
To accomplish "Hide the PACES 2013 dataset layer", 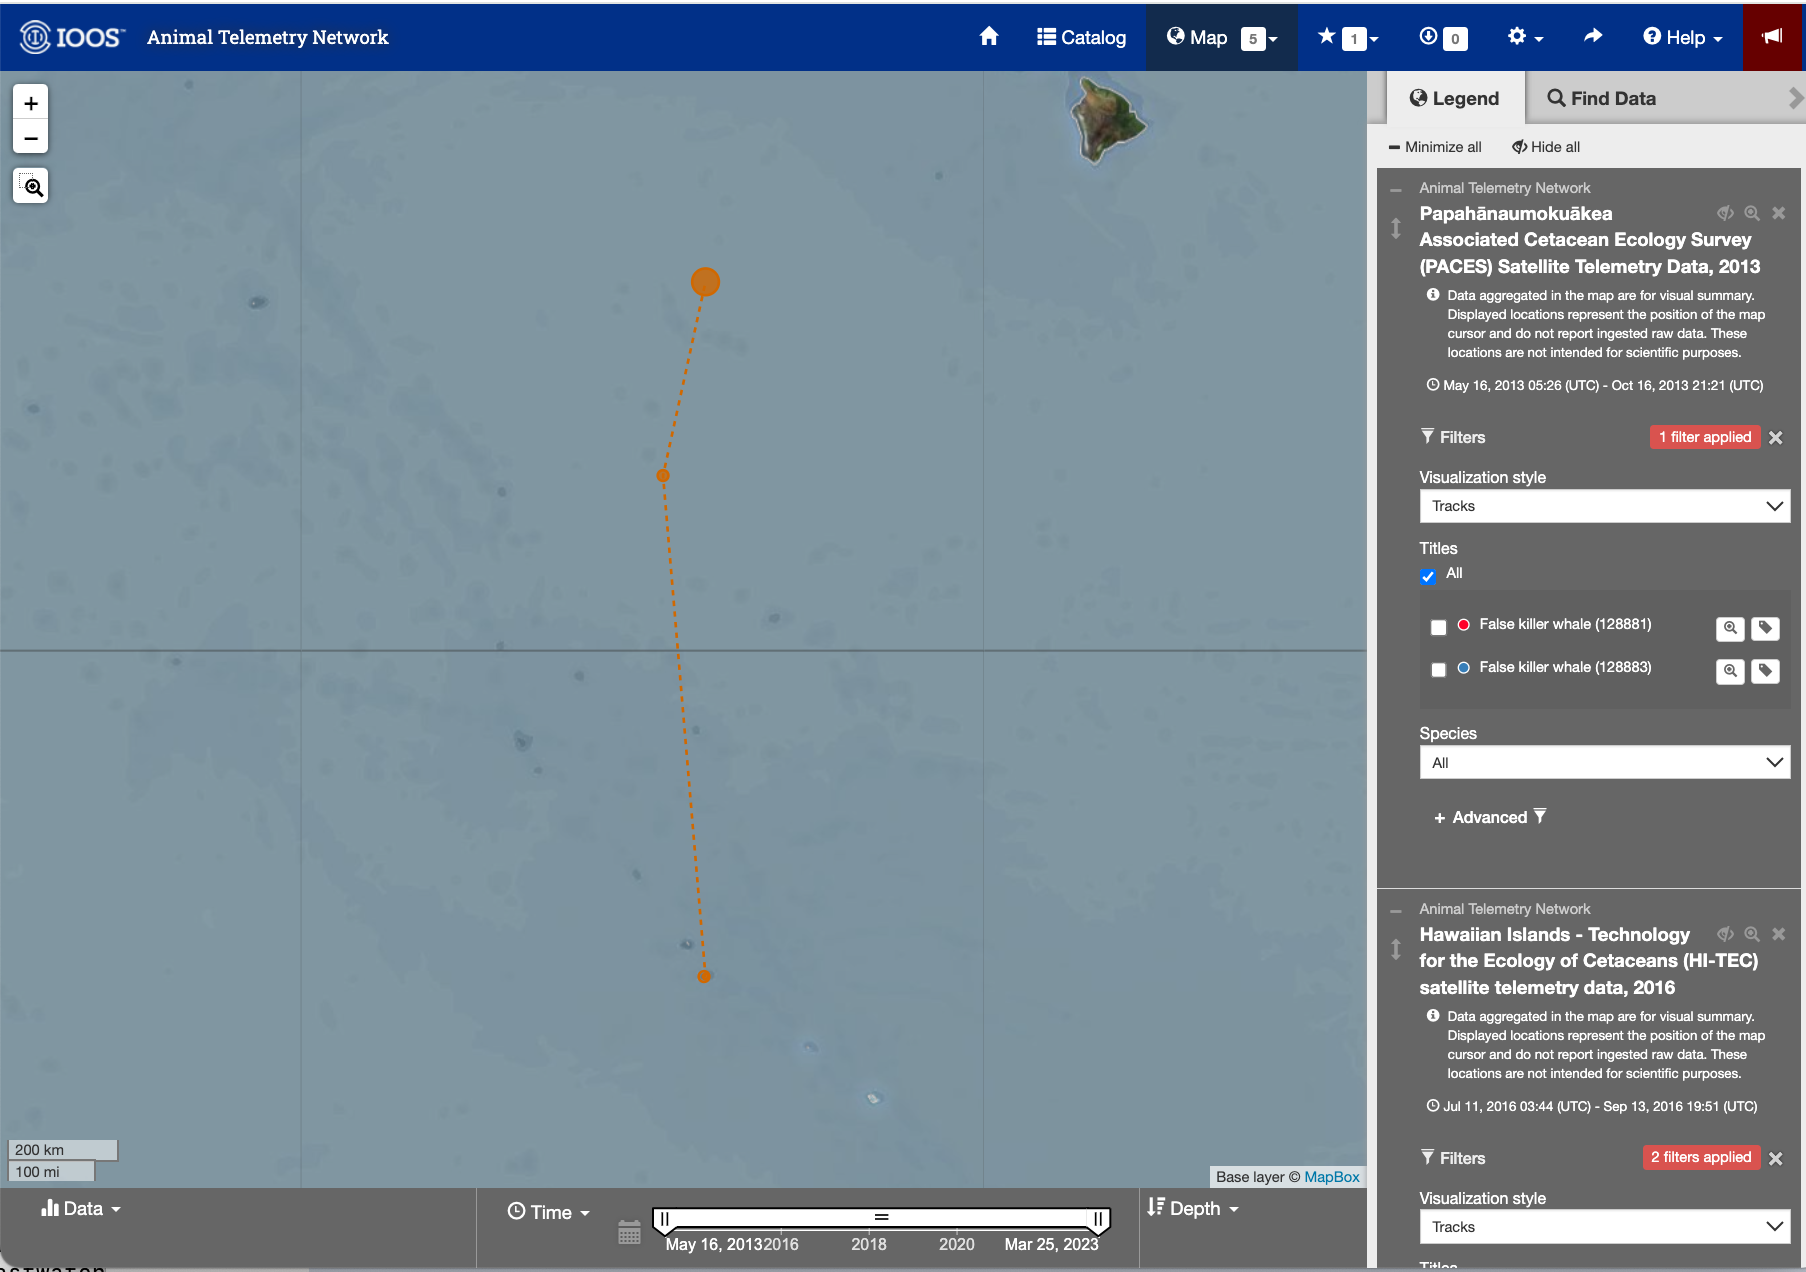I will [1725, 213].
